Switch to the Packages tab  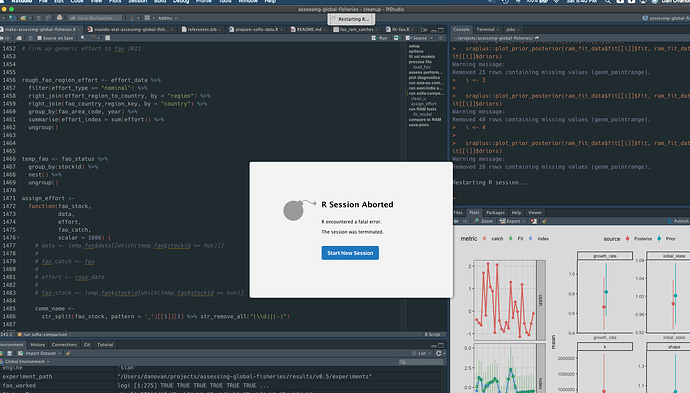pyautogui.click(x=495, y=213)
